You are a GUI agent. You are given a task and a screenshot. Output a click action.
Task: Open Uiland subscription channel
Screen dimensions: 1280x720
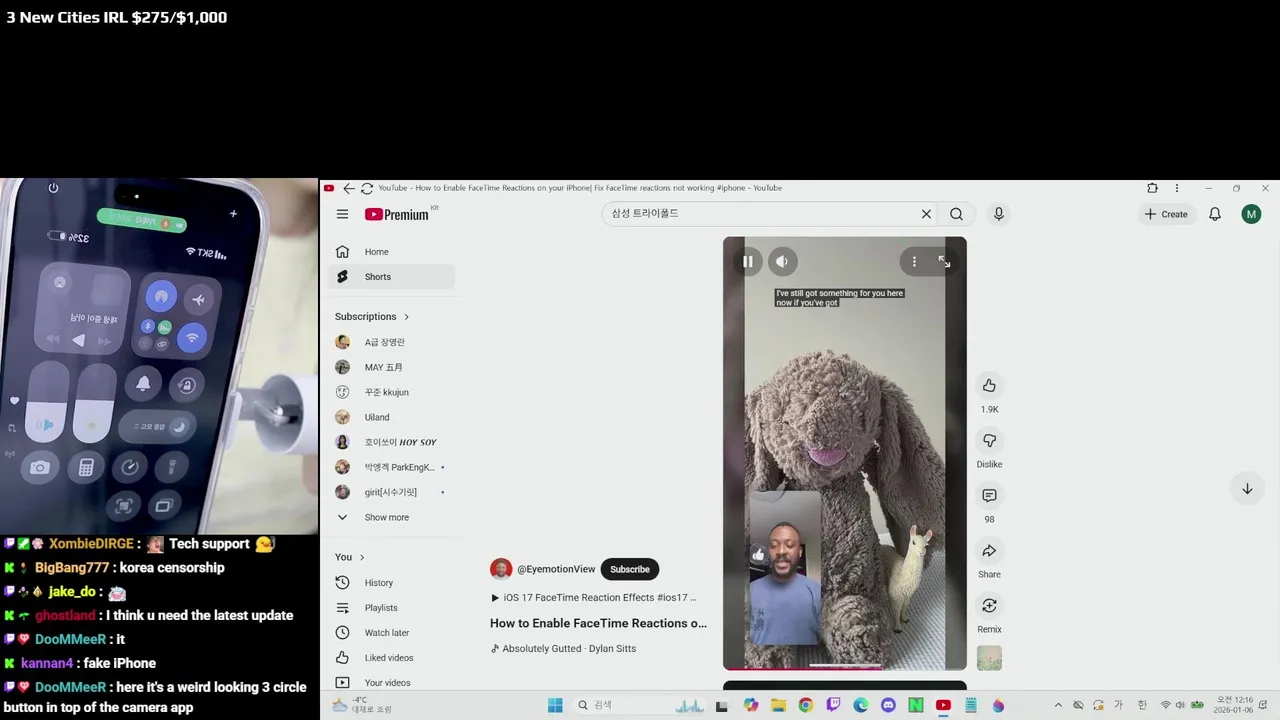coord(392,417)
